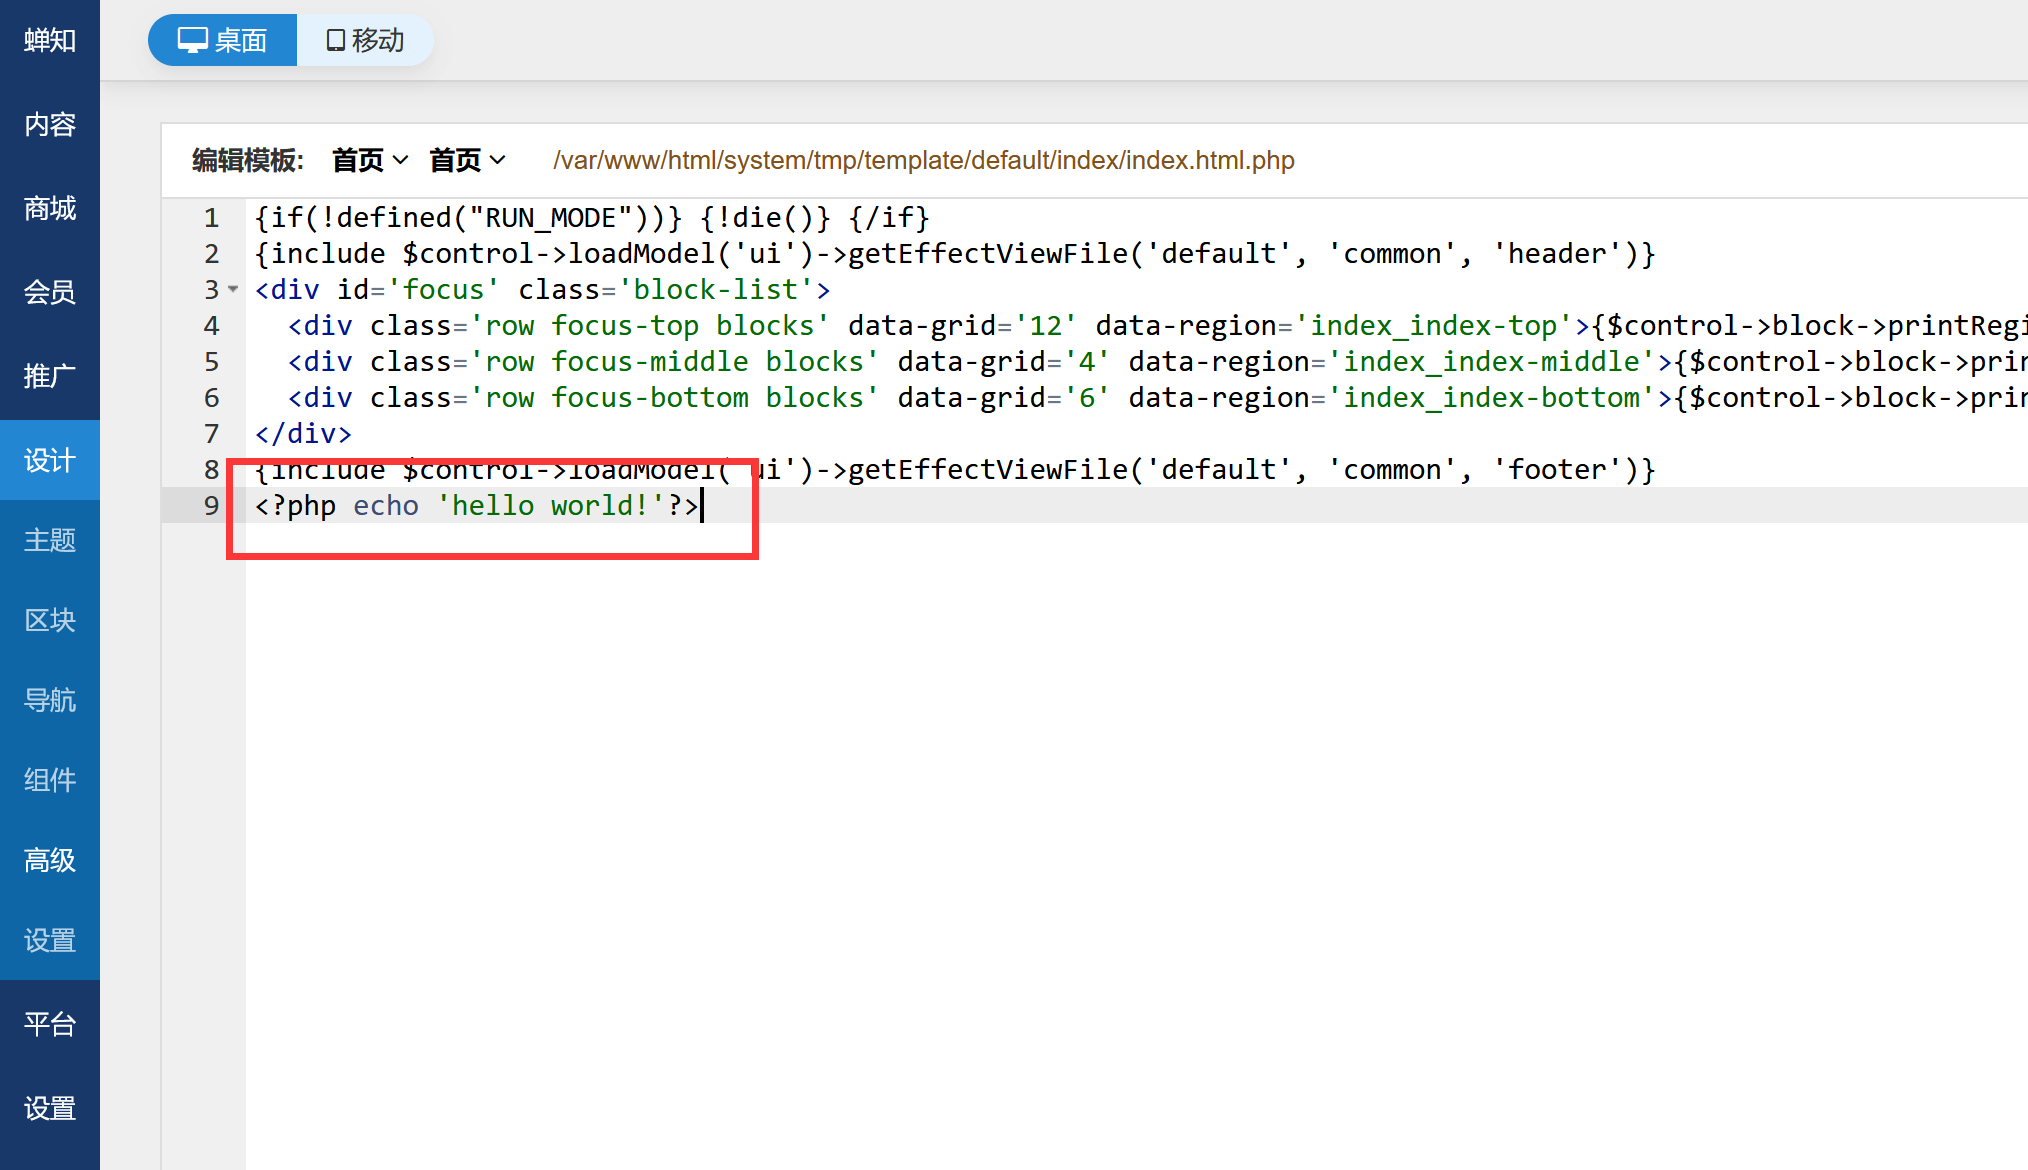Open the 蝉知 logo menu
This screenshot has height=1170, width=2028.
coord(50,40)
